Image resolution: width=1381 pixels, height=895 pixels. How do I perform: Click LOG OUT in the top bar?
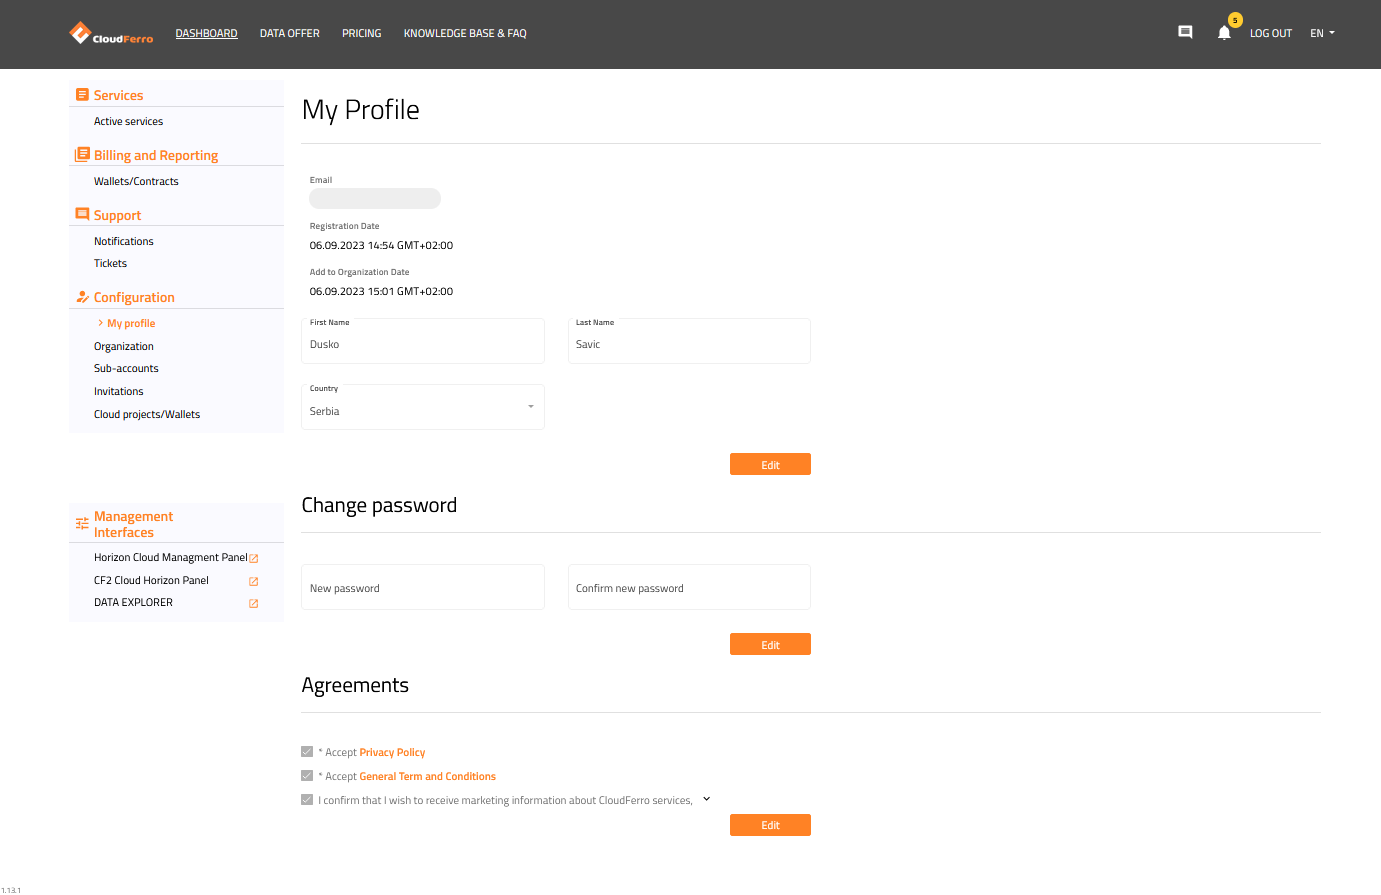click(1270, 32)
